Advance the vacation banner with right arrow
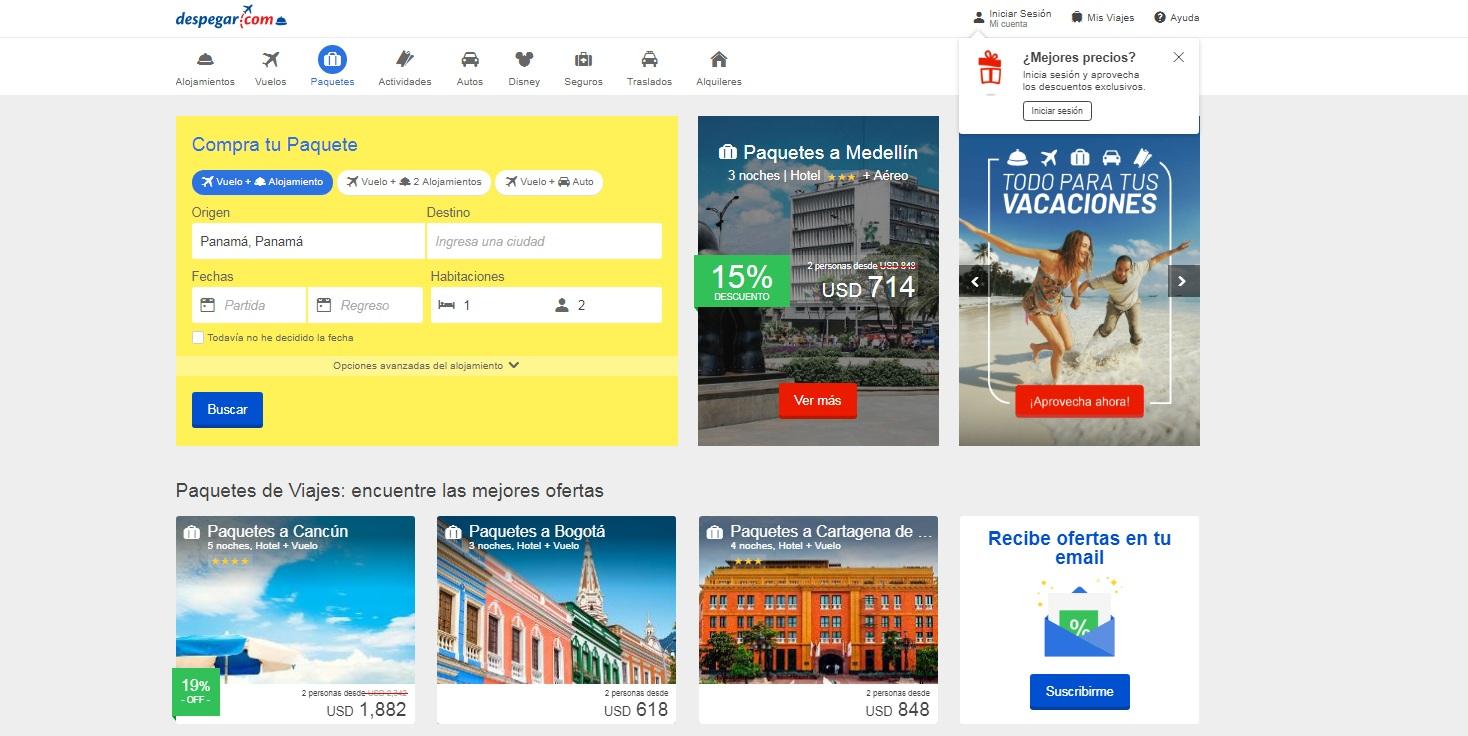The image size is (1468, 736). [1183, 282]
